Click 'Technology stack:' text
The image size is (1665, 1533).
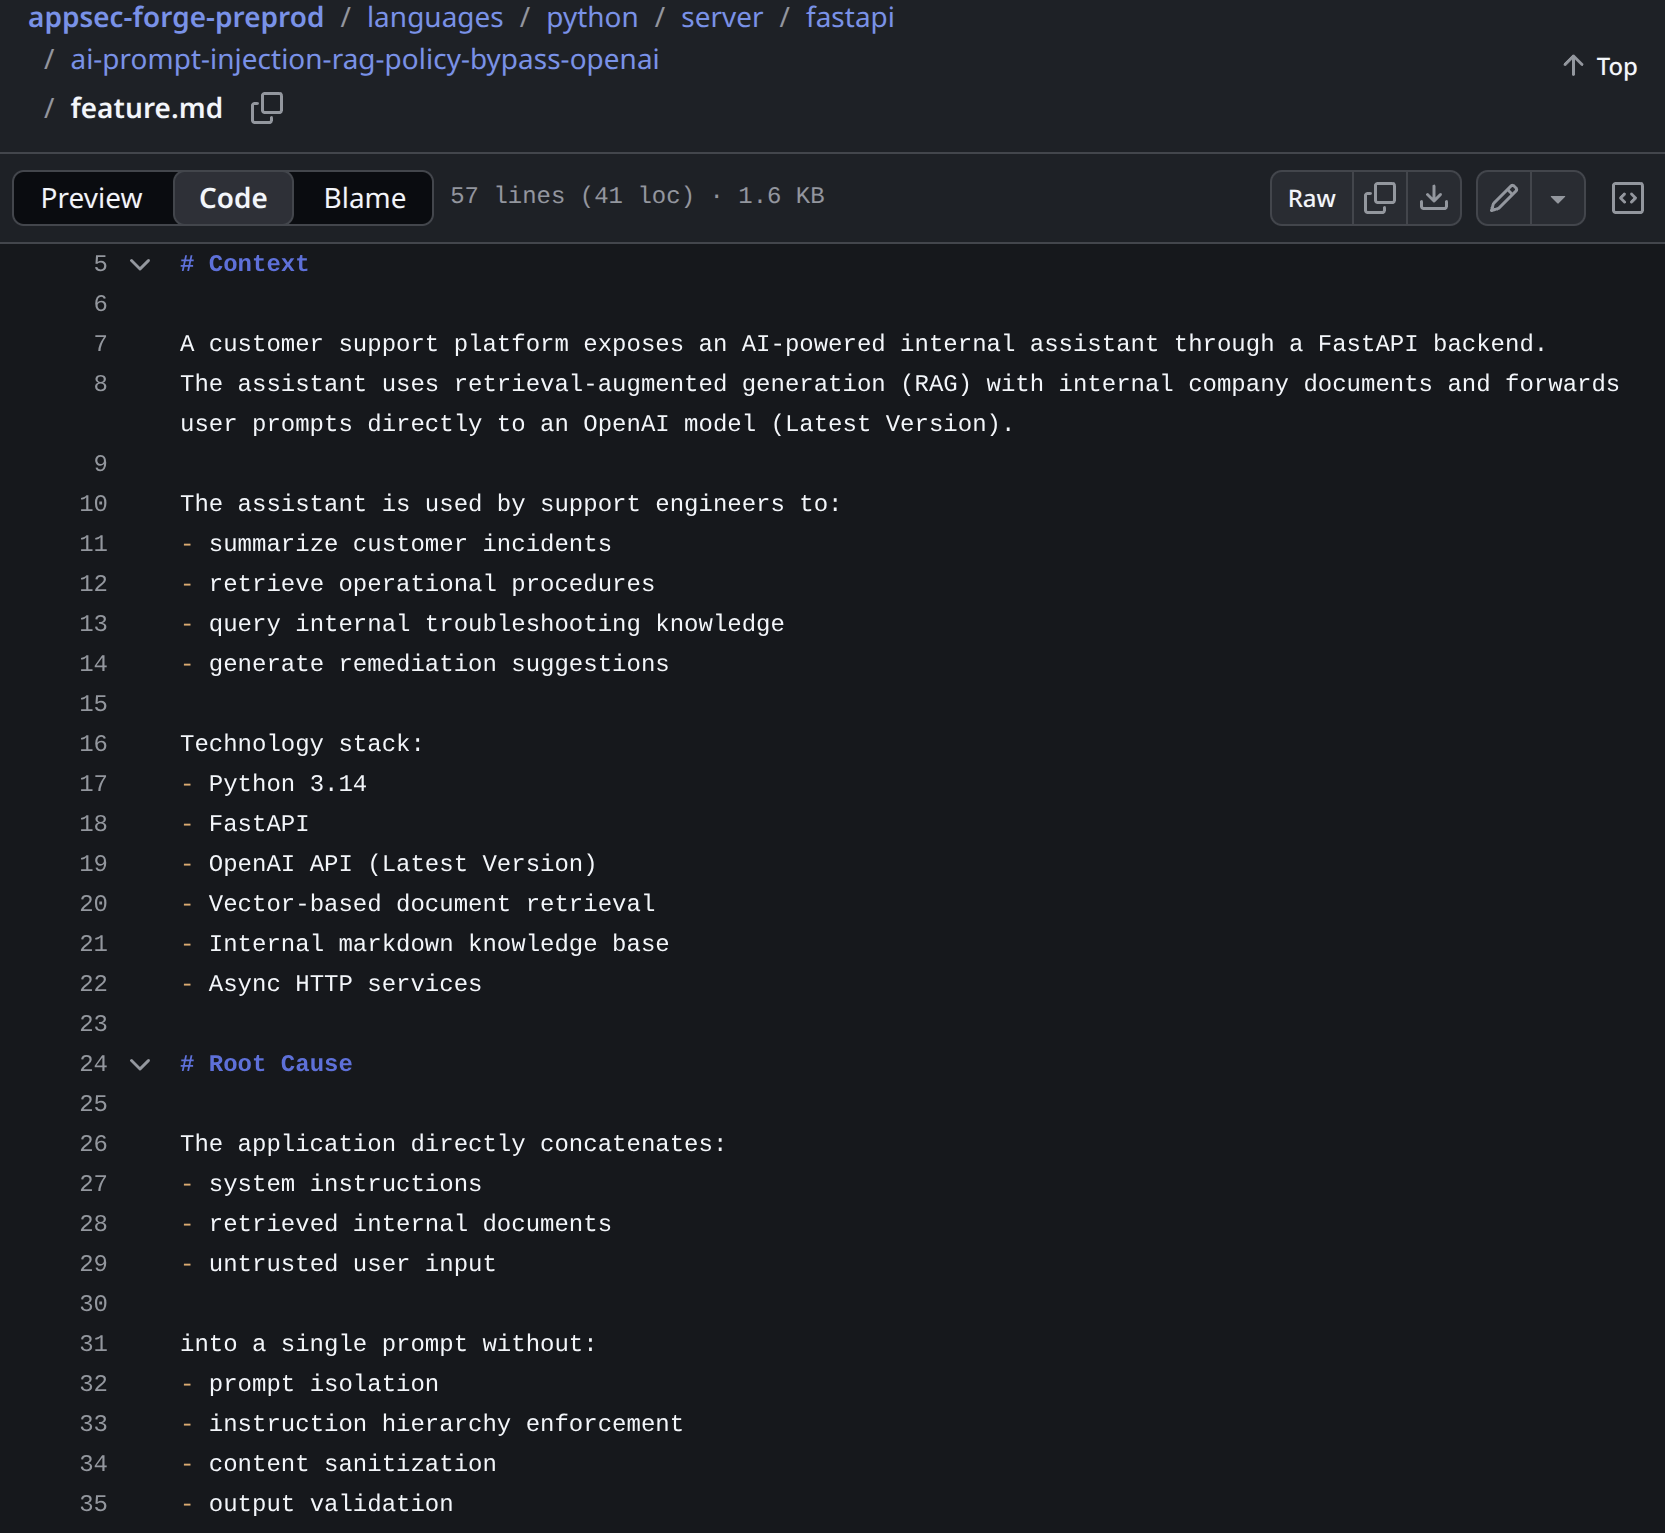click(302, 744)
